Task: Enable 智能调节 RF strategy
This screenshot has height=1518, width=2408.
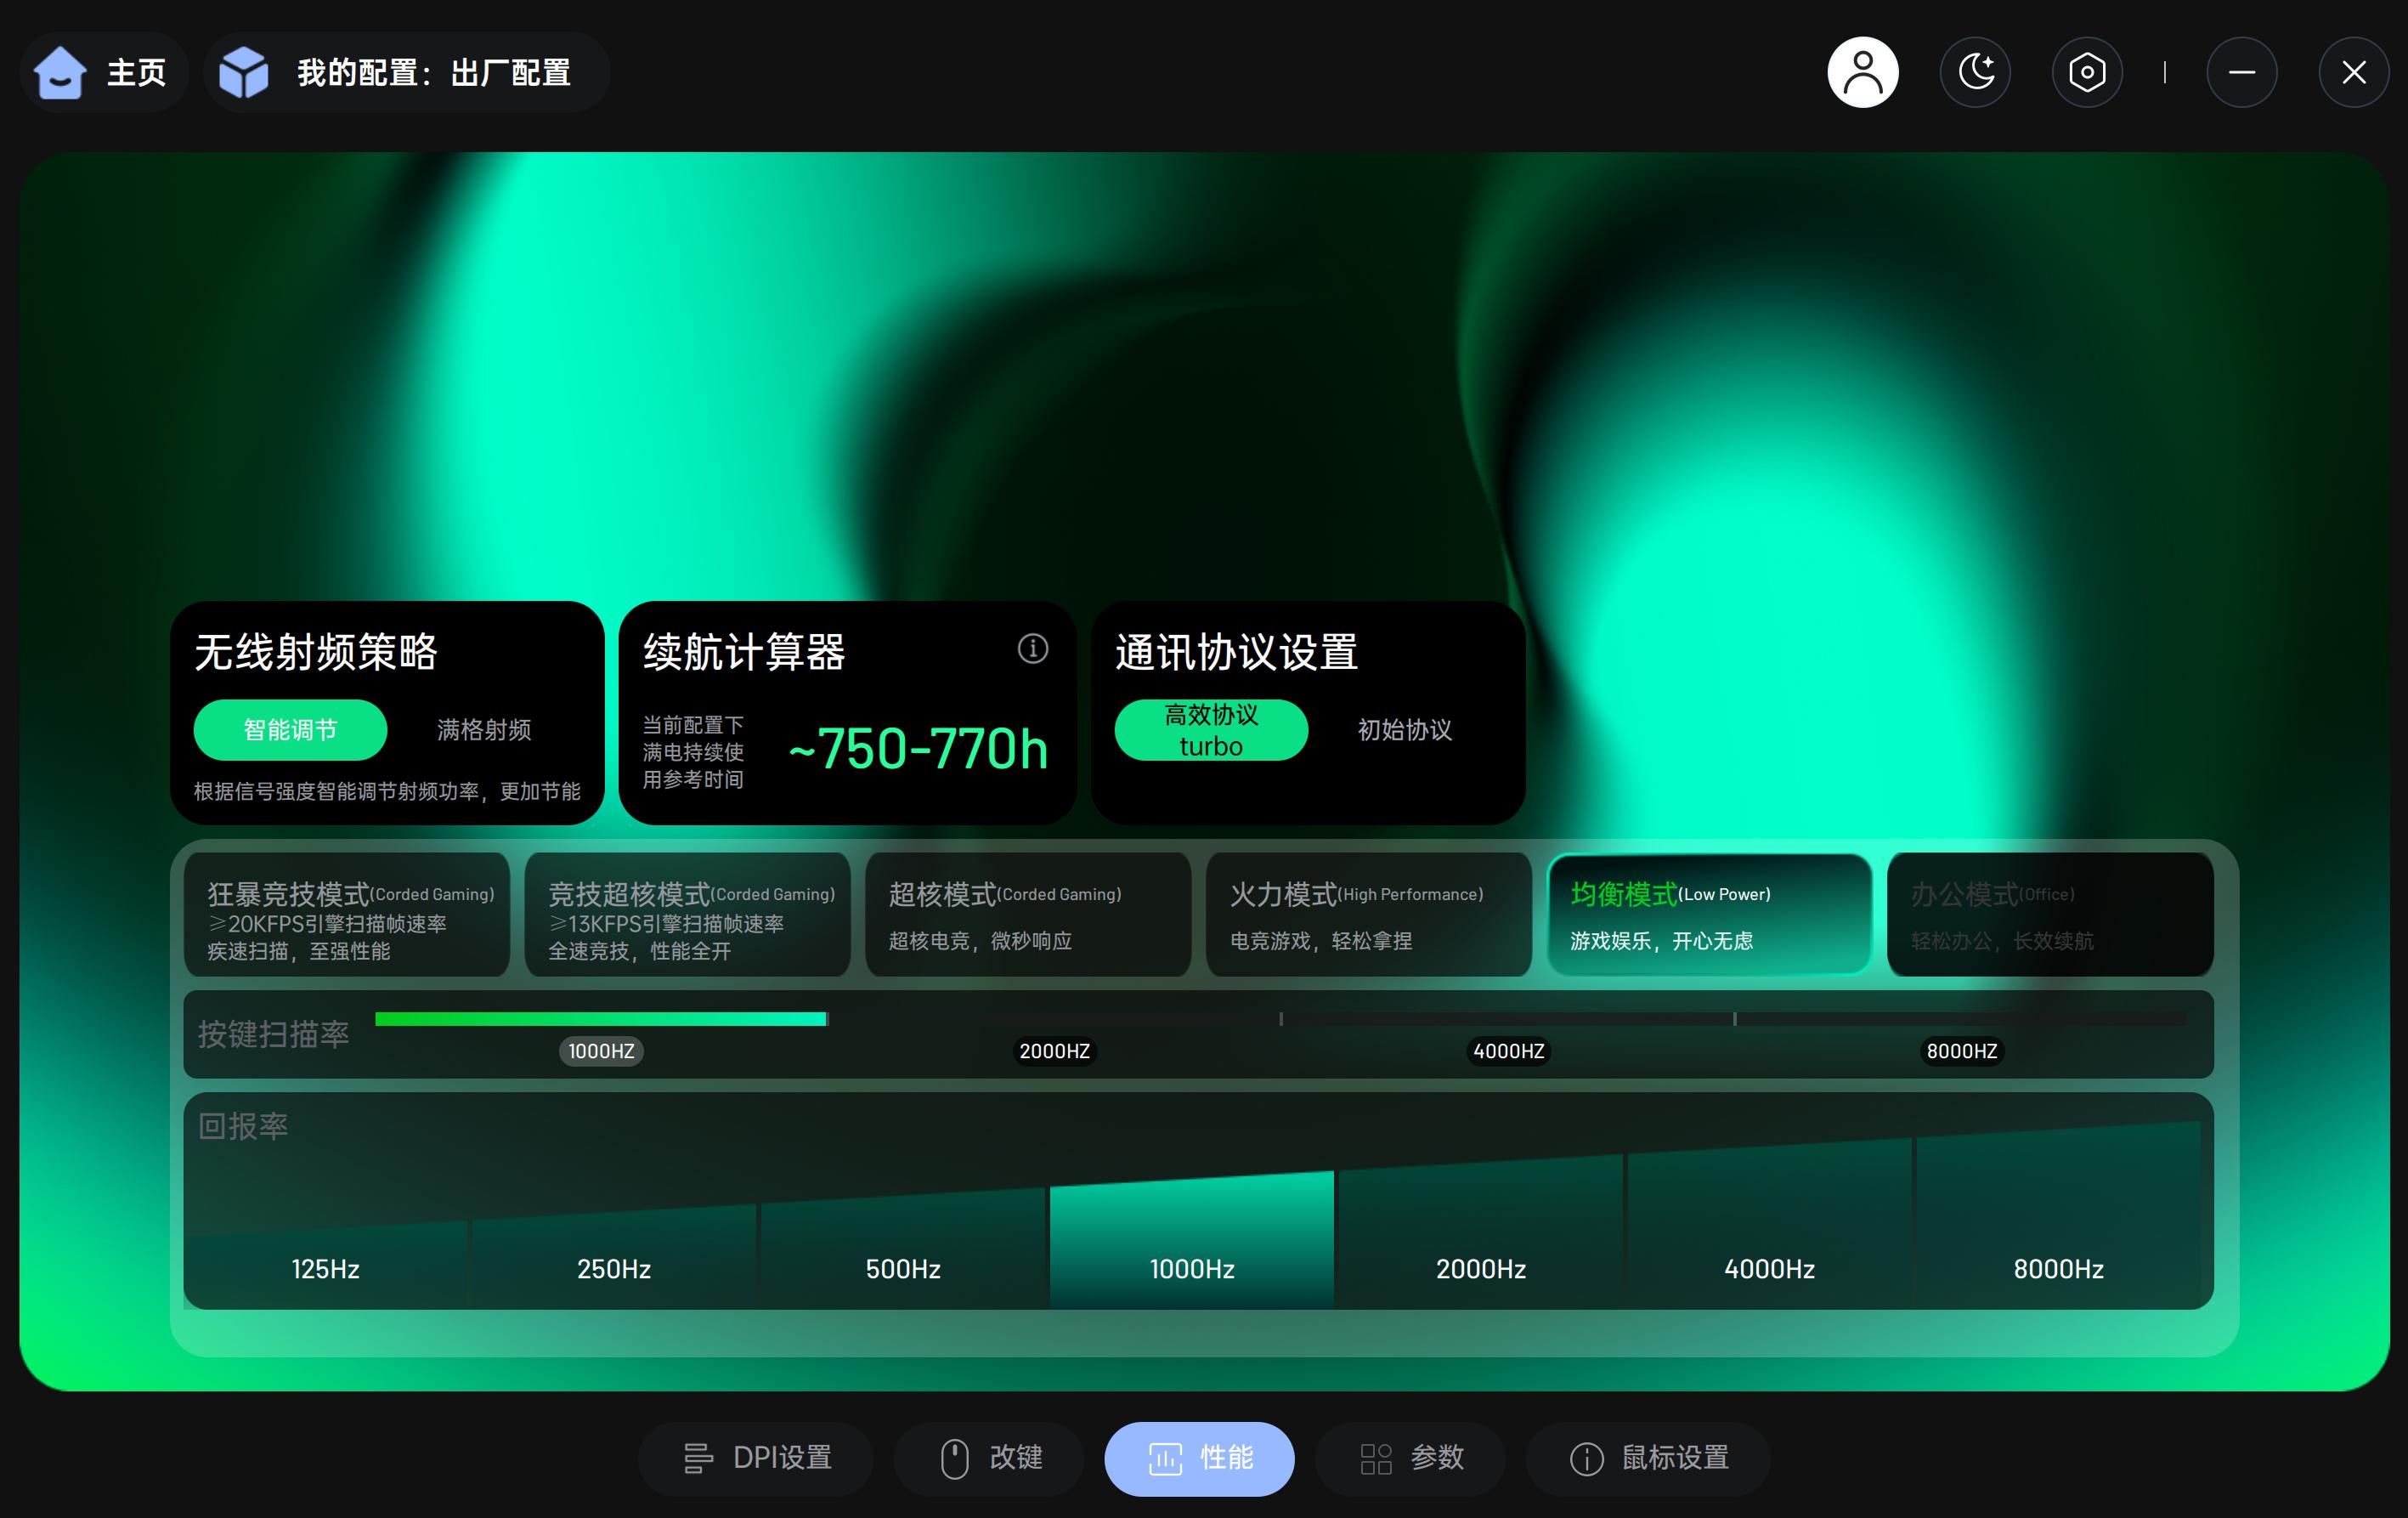Action: [x=290, y=730]
